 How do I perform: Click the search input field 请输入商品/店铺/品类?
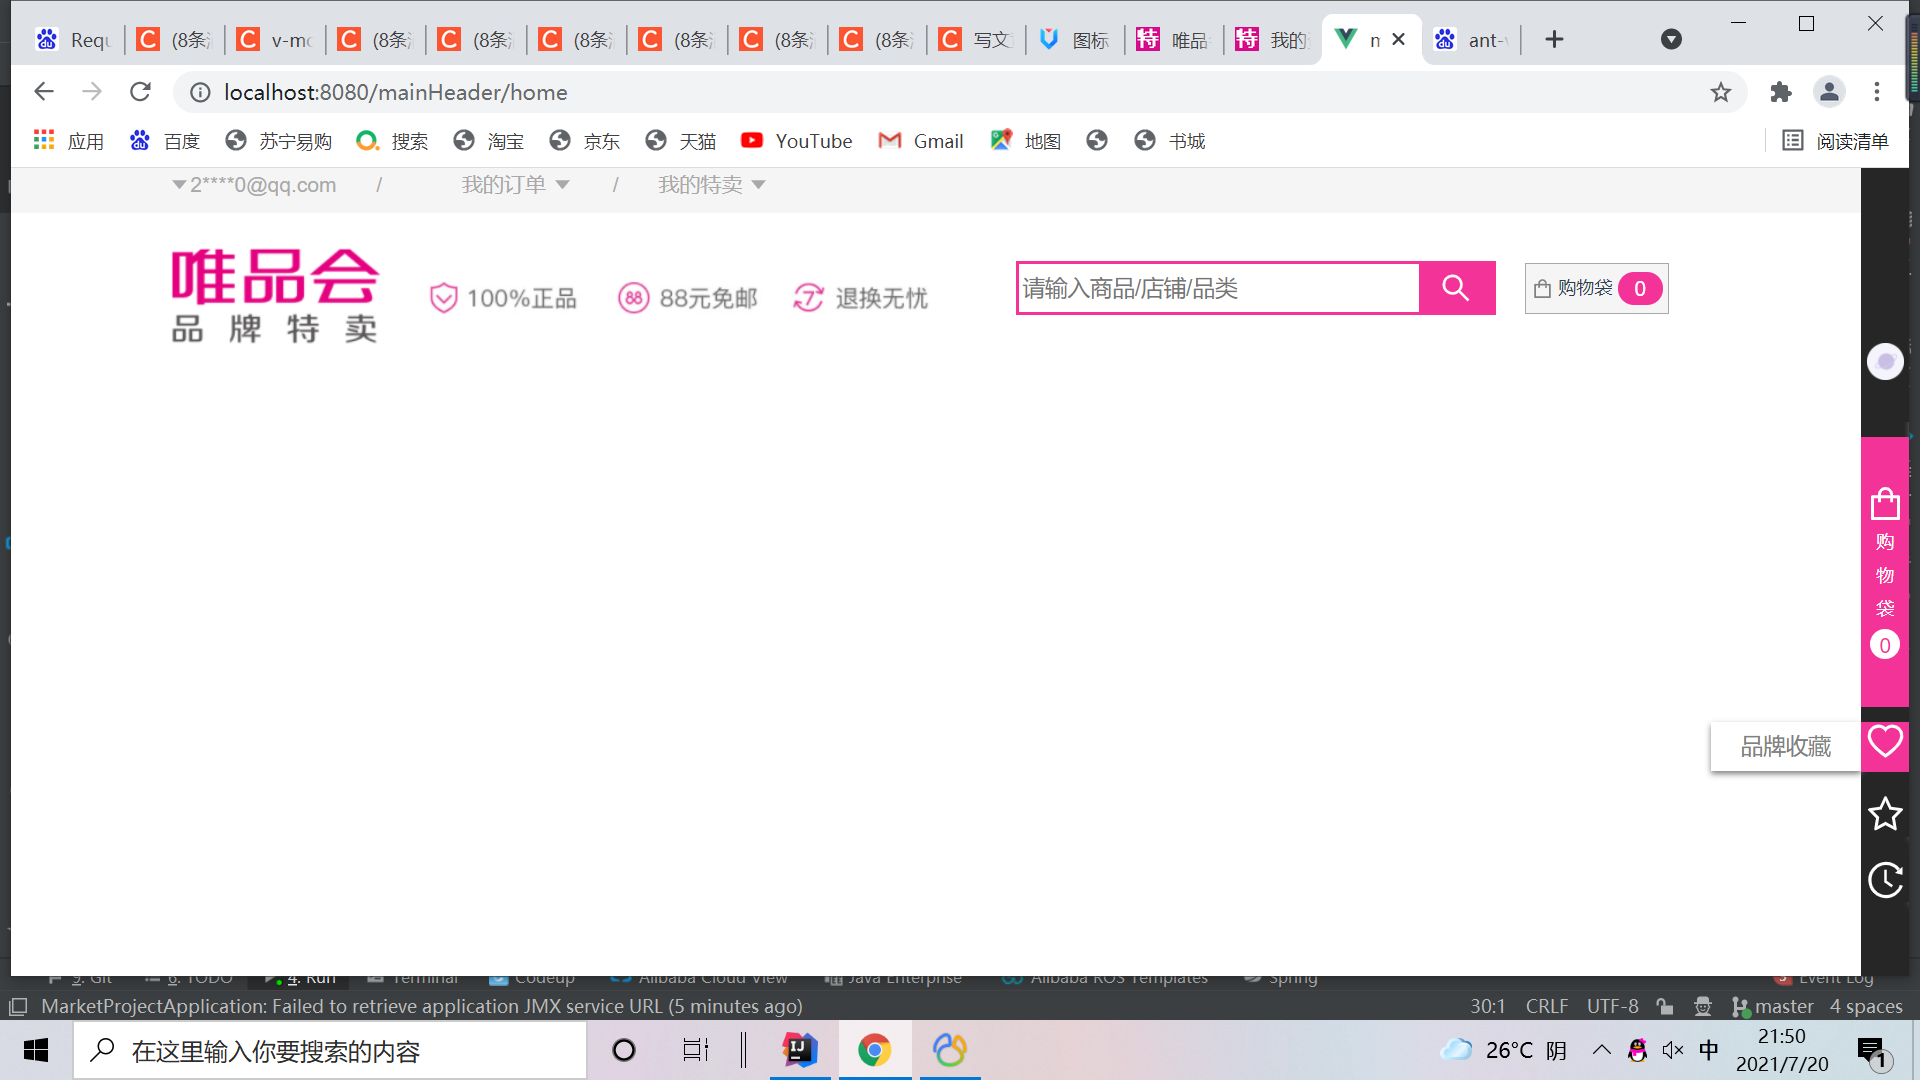[1218, 287]
